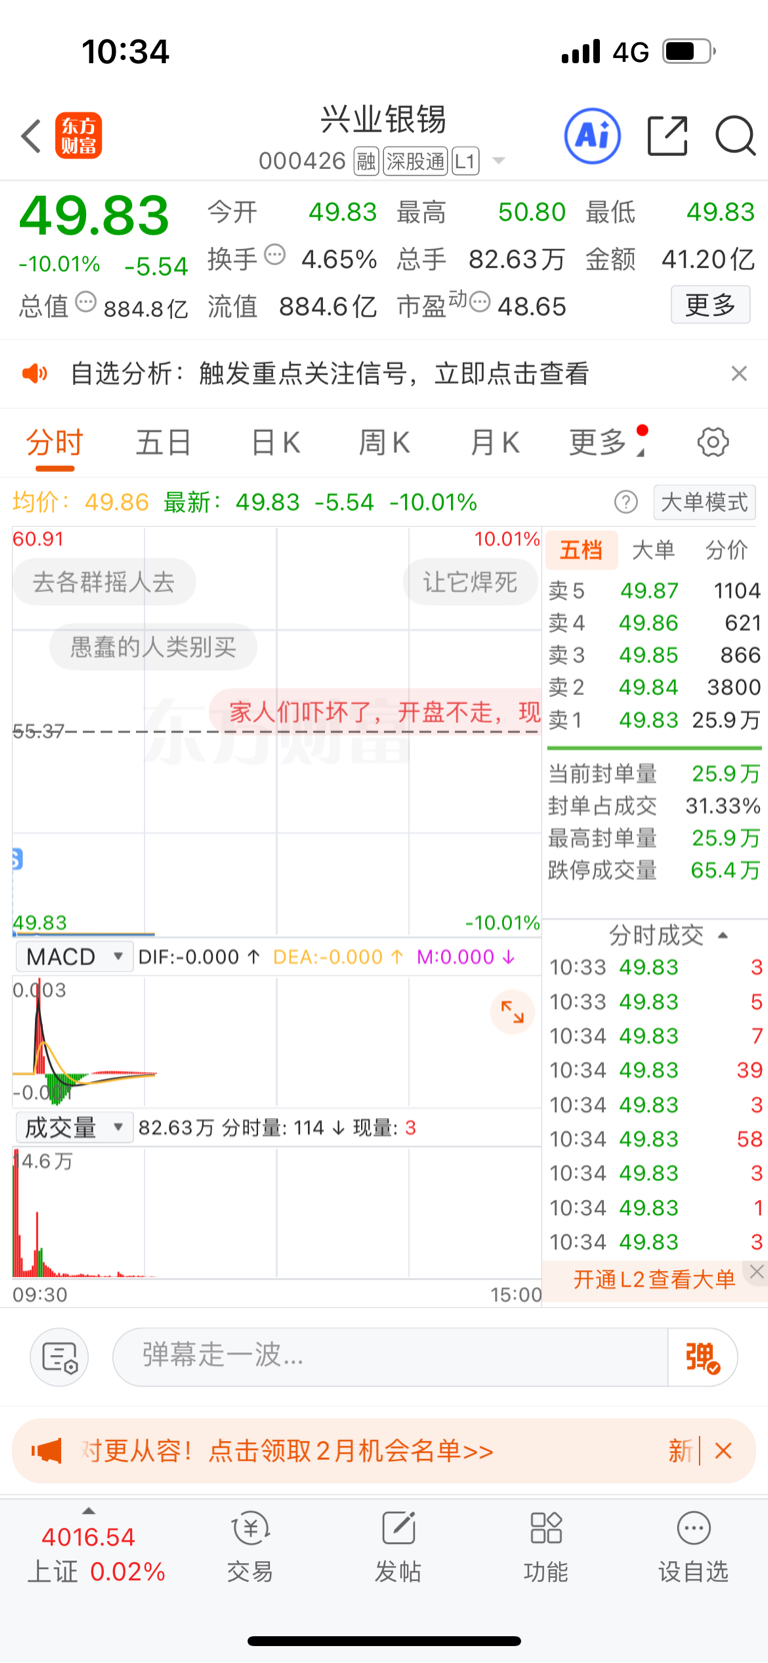Open the 自选分析 signal notice

click(x=329, y=374)
